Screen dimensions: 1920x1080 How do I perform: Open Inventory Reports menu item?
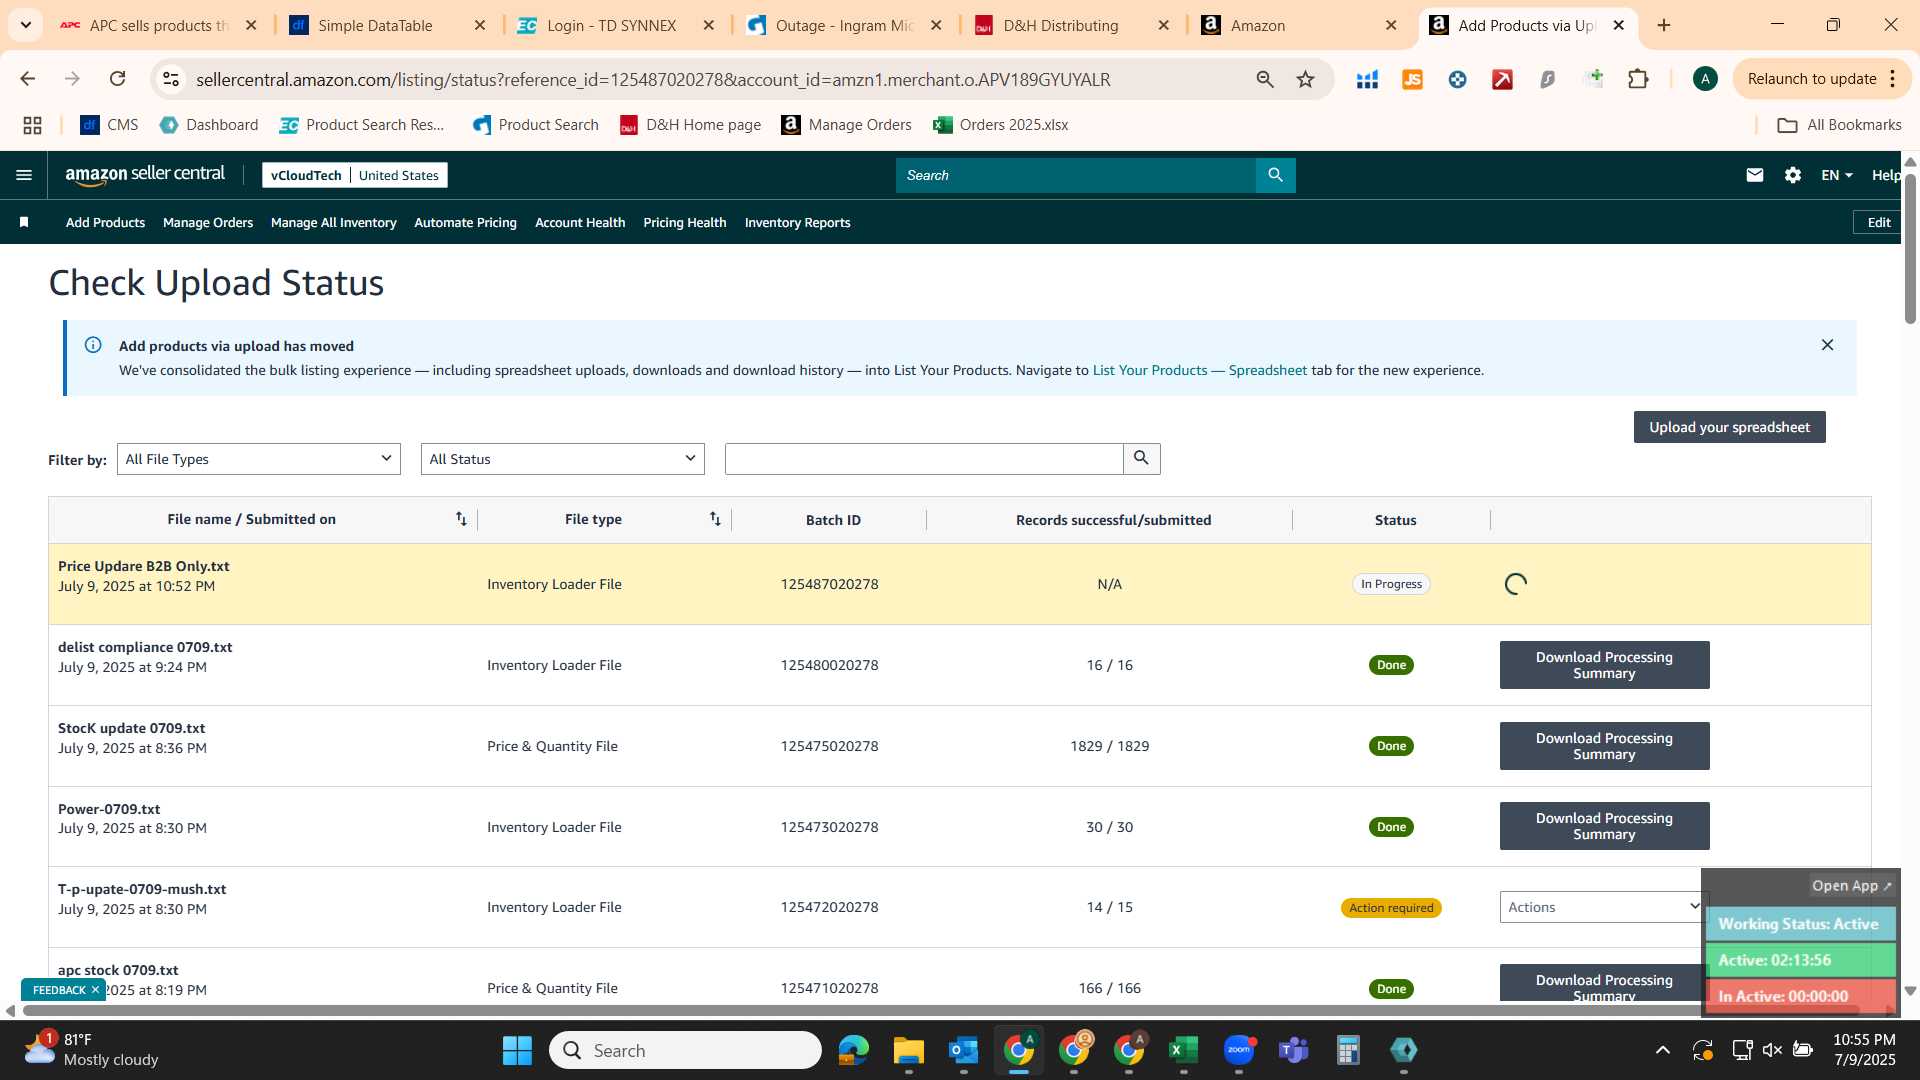coord(797,222)
